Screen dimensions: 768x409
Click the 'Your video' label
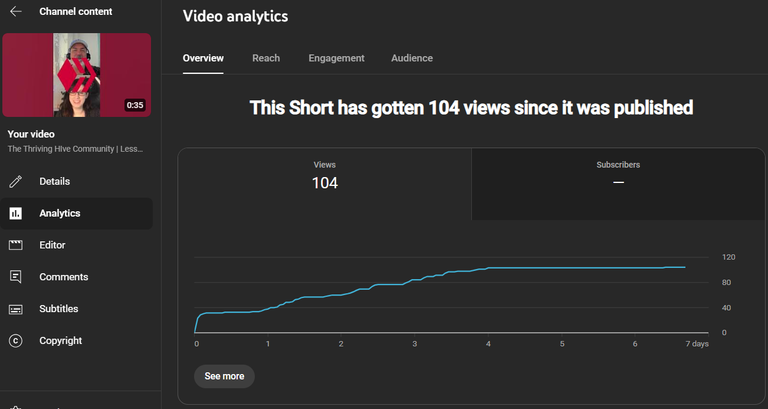(x=31, y=134)
